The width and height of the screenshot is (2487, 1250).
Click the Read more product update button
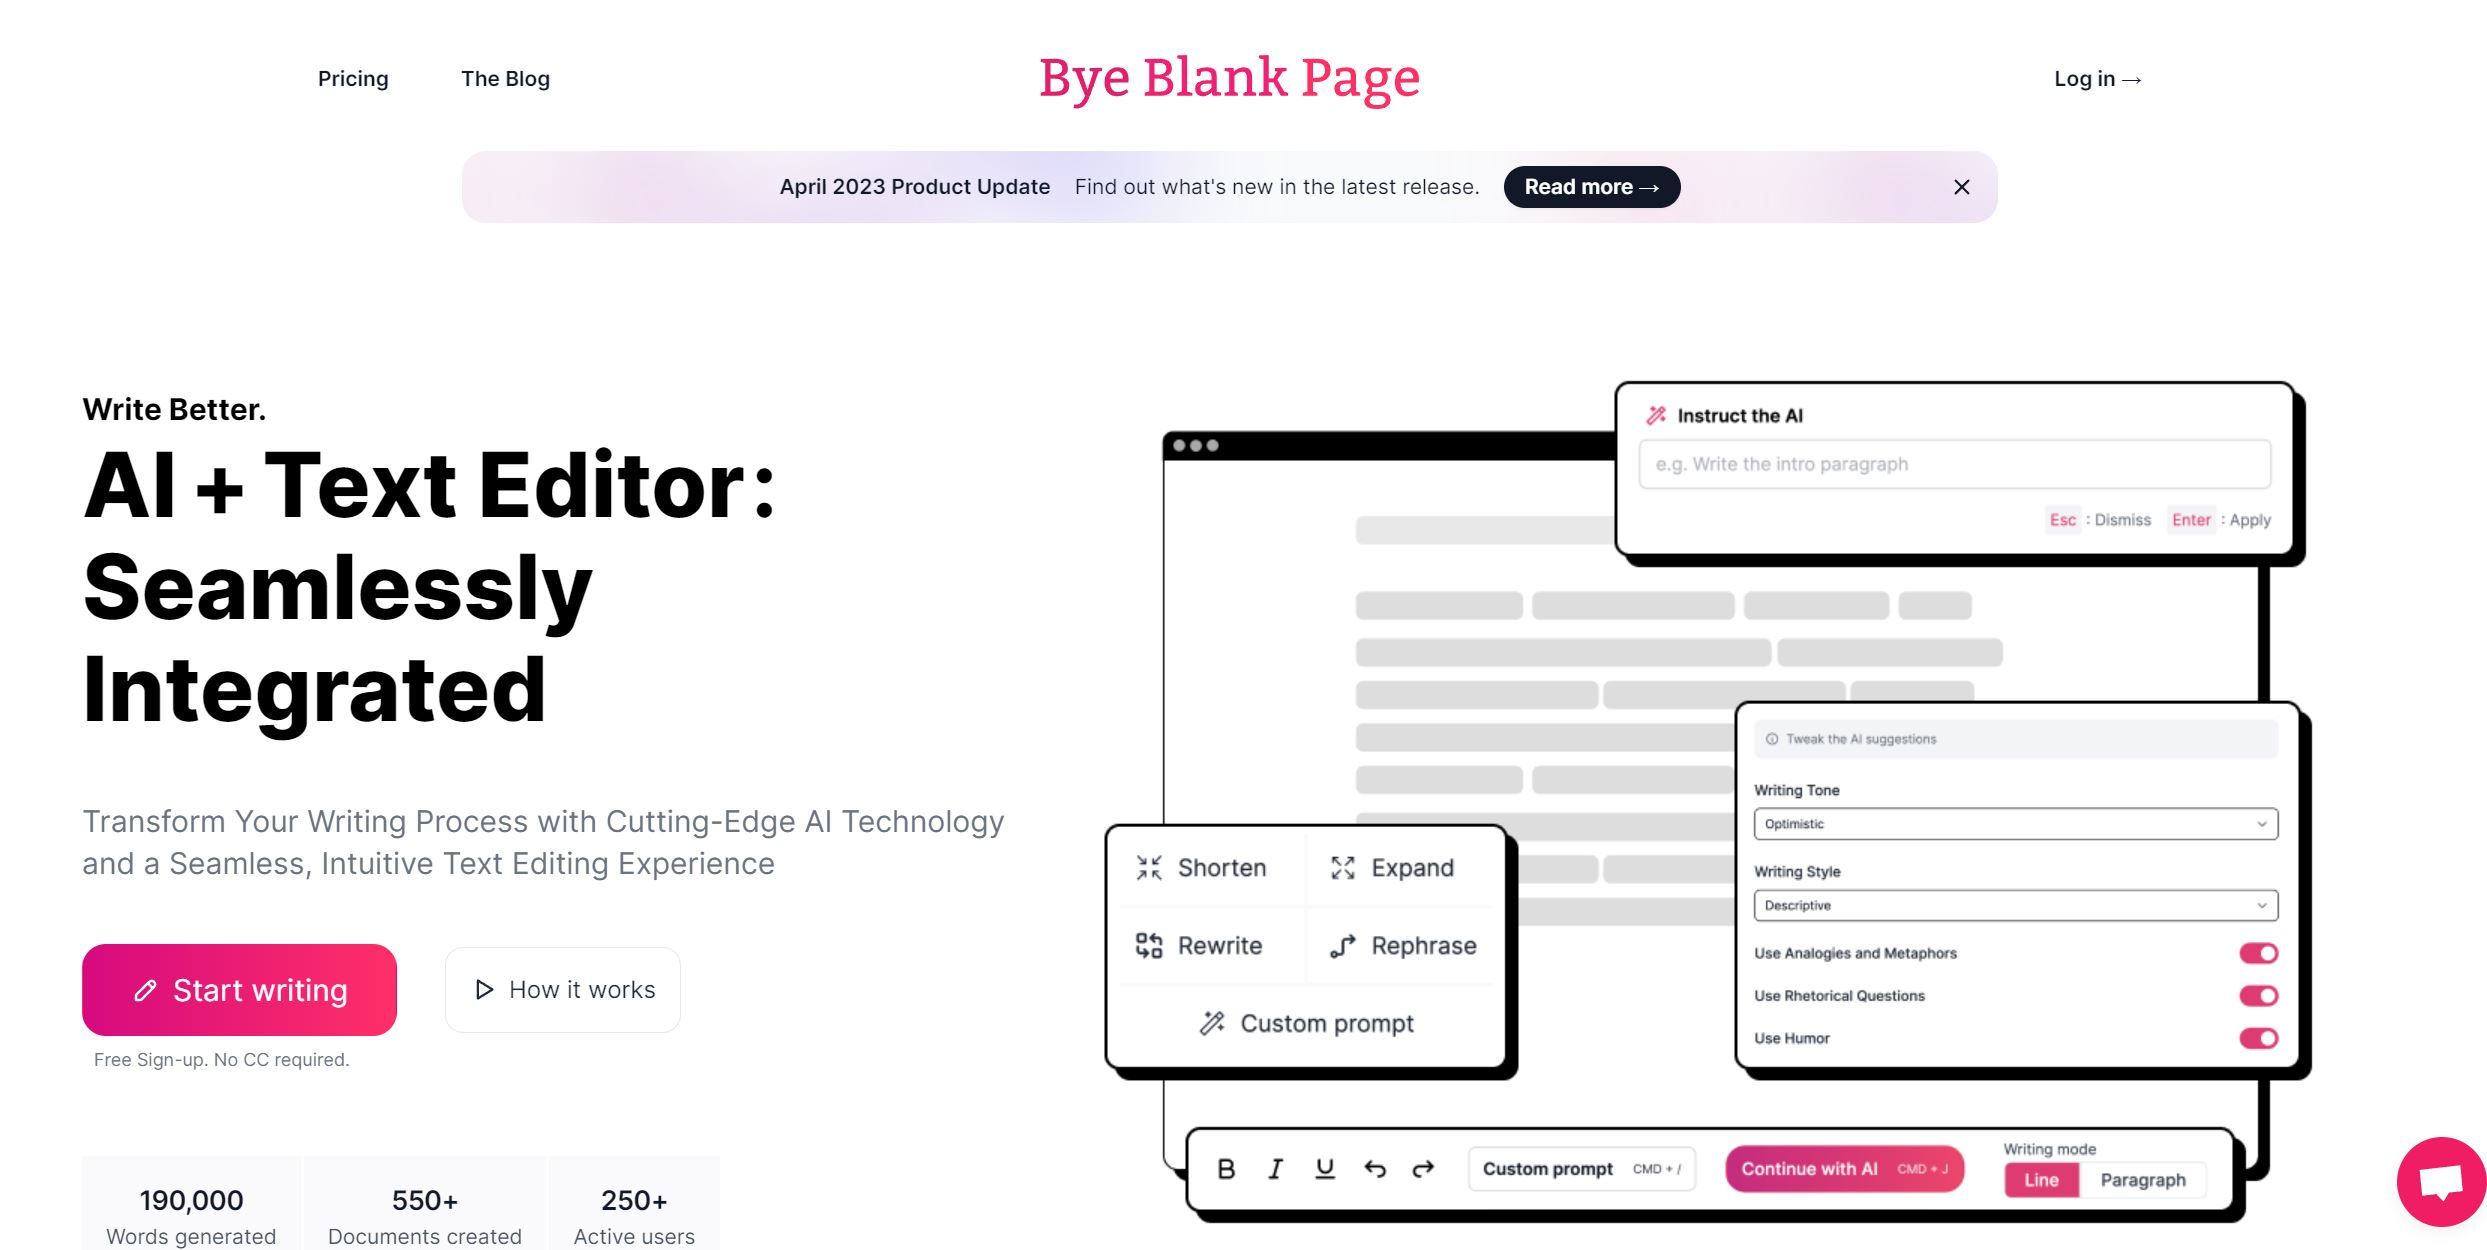point(1591,185)
